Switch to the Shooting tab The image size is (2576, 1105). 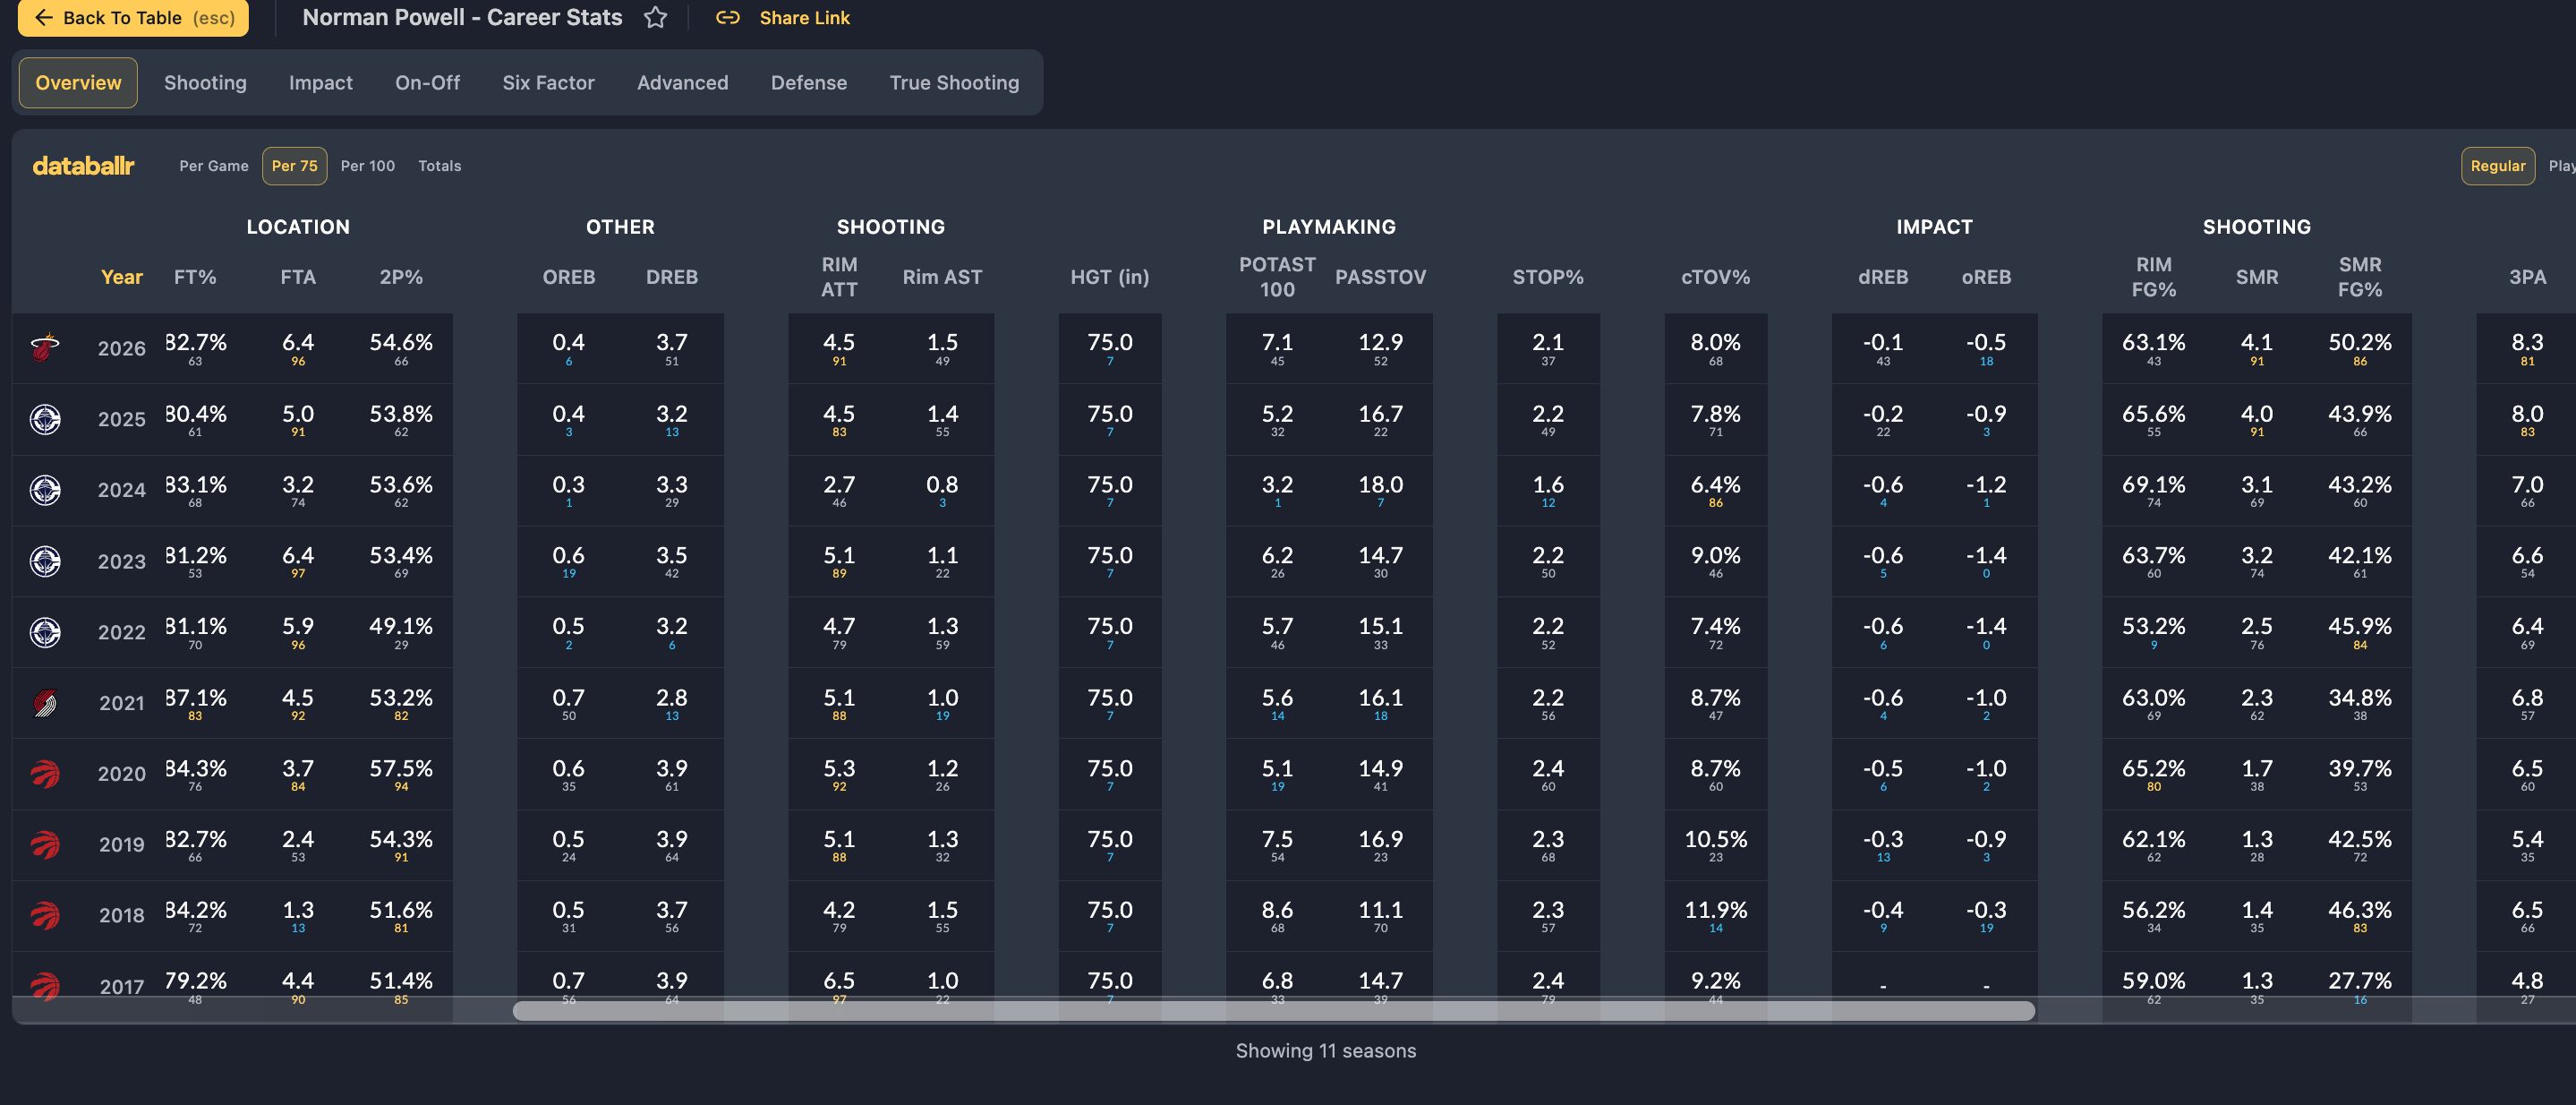pyautogui.click(x=205, y=83)
